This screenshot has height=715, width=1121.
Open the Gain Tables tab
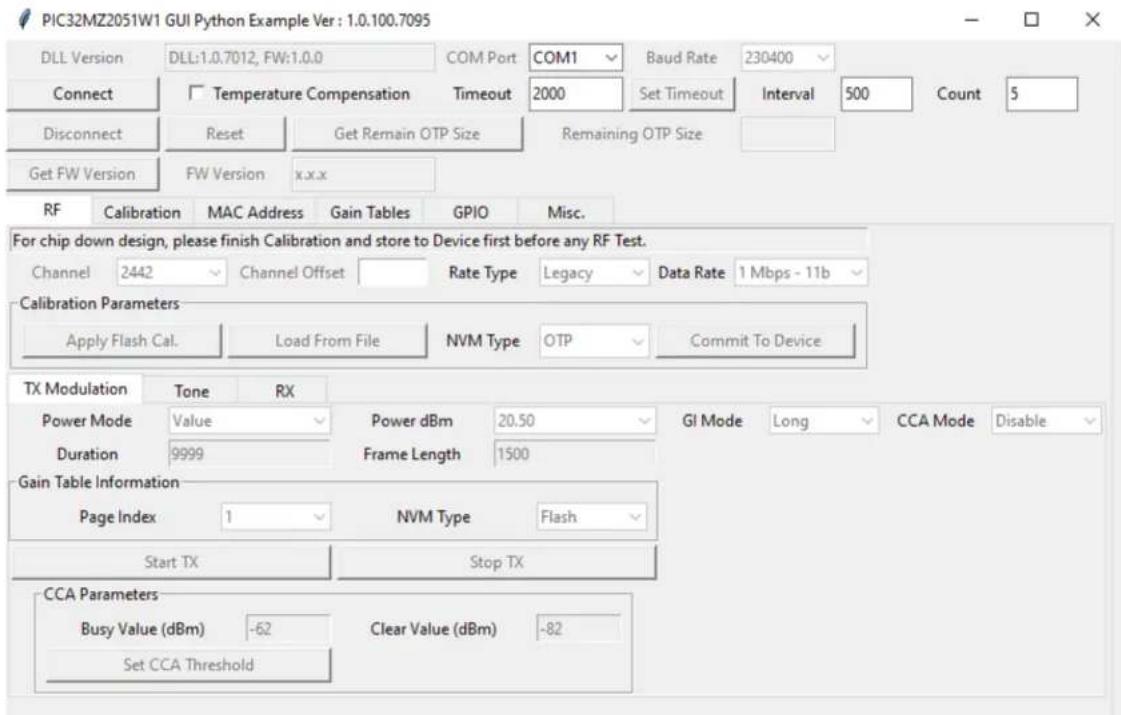(x=370, y=212)
